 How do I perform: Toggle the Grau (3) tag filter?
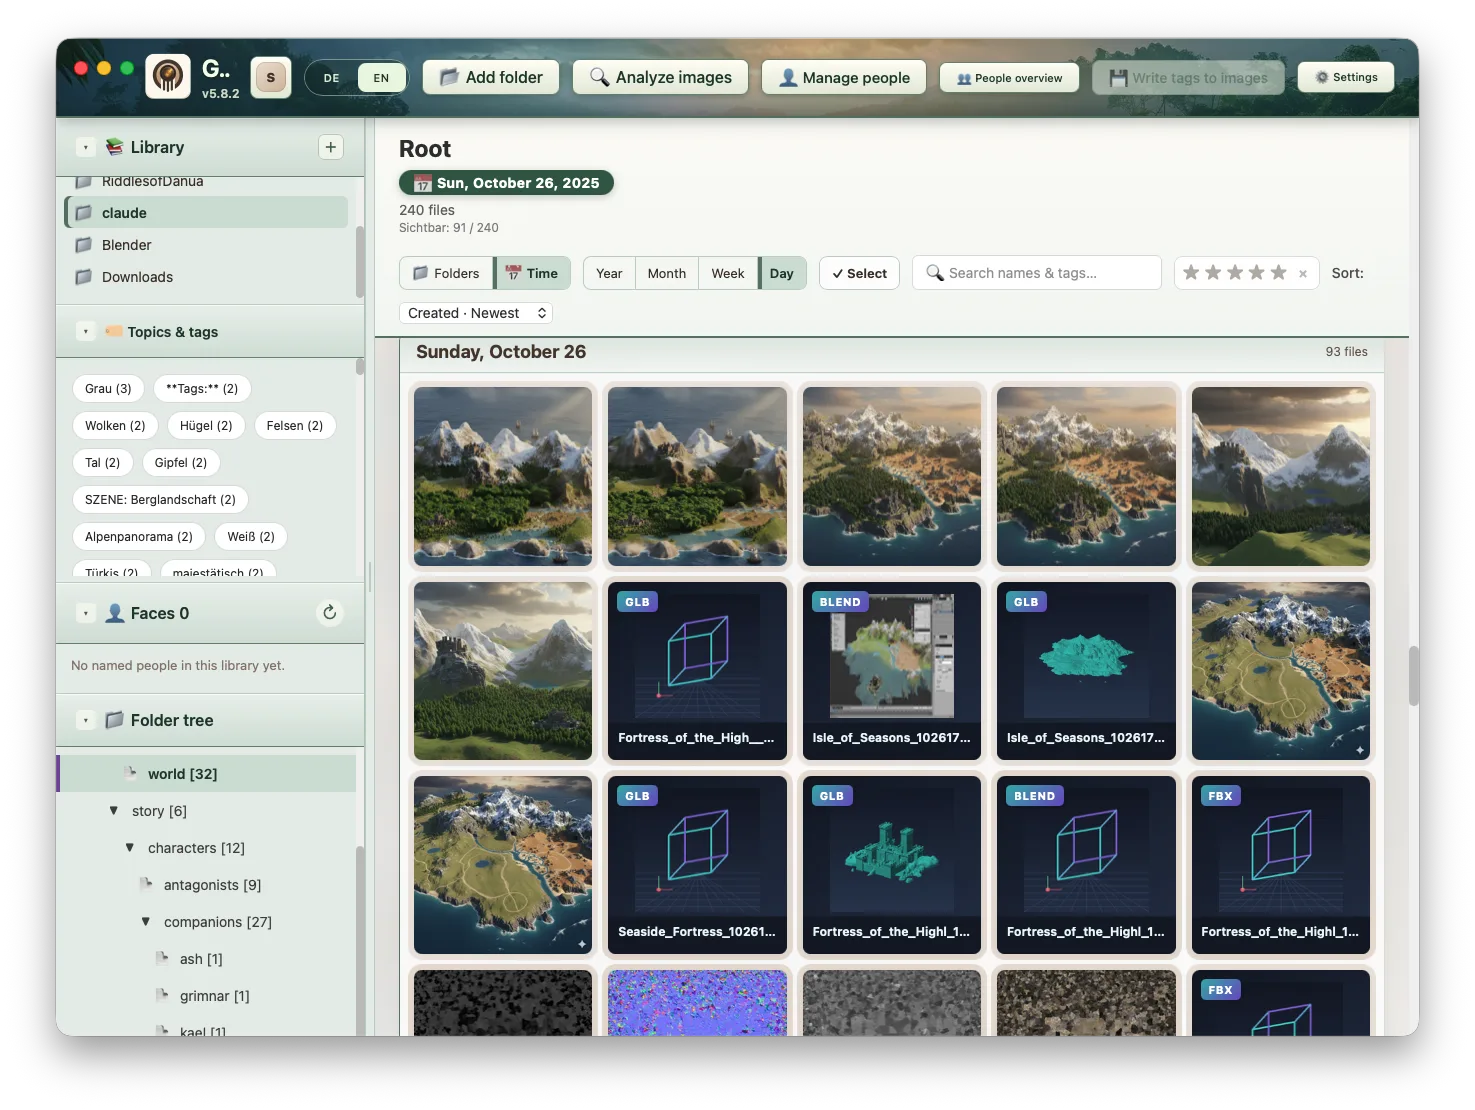(x=108, y=389)
